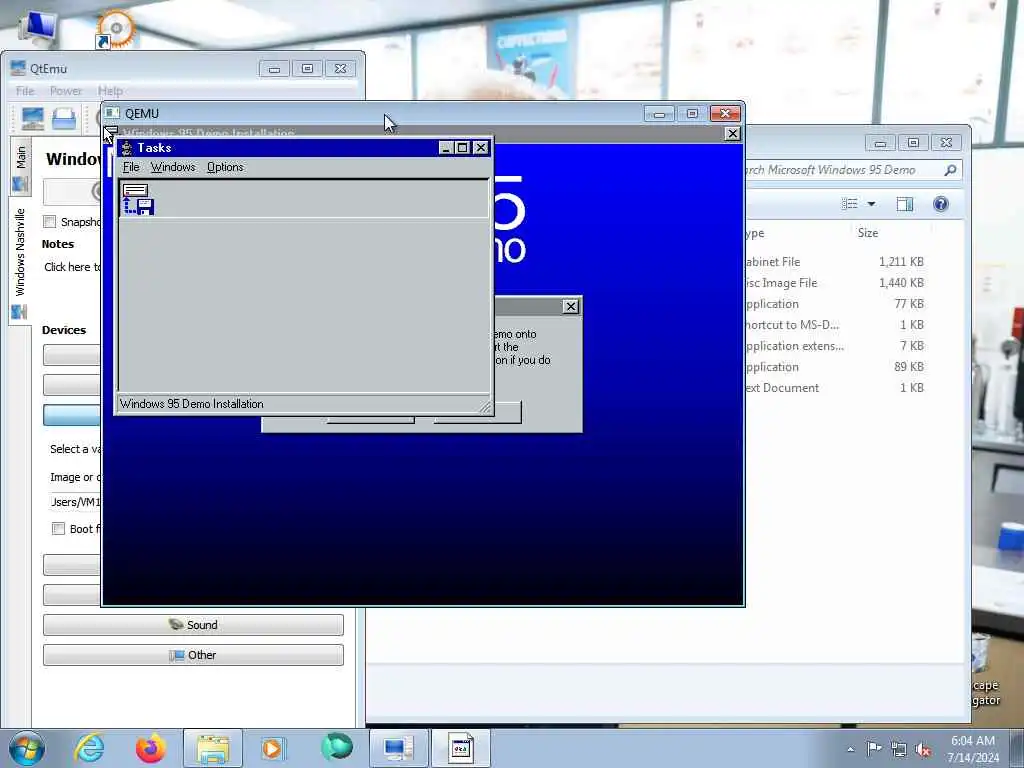Open the Action Center flag tray icon

(x=874, y=749)
